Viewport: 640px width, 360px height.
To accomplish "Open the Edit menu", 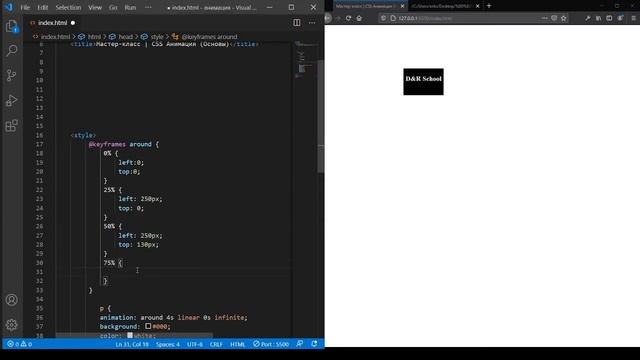I will tap(42, 7).
